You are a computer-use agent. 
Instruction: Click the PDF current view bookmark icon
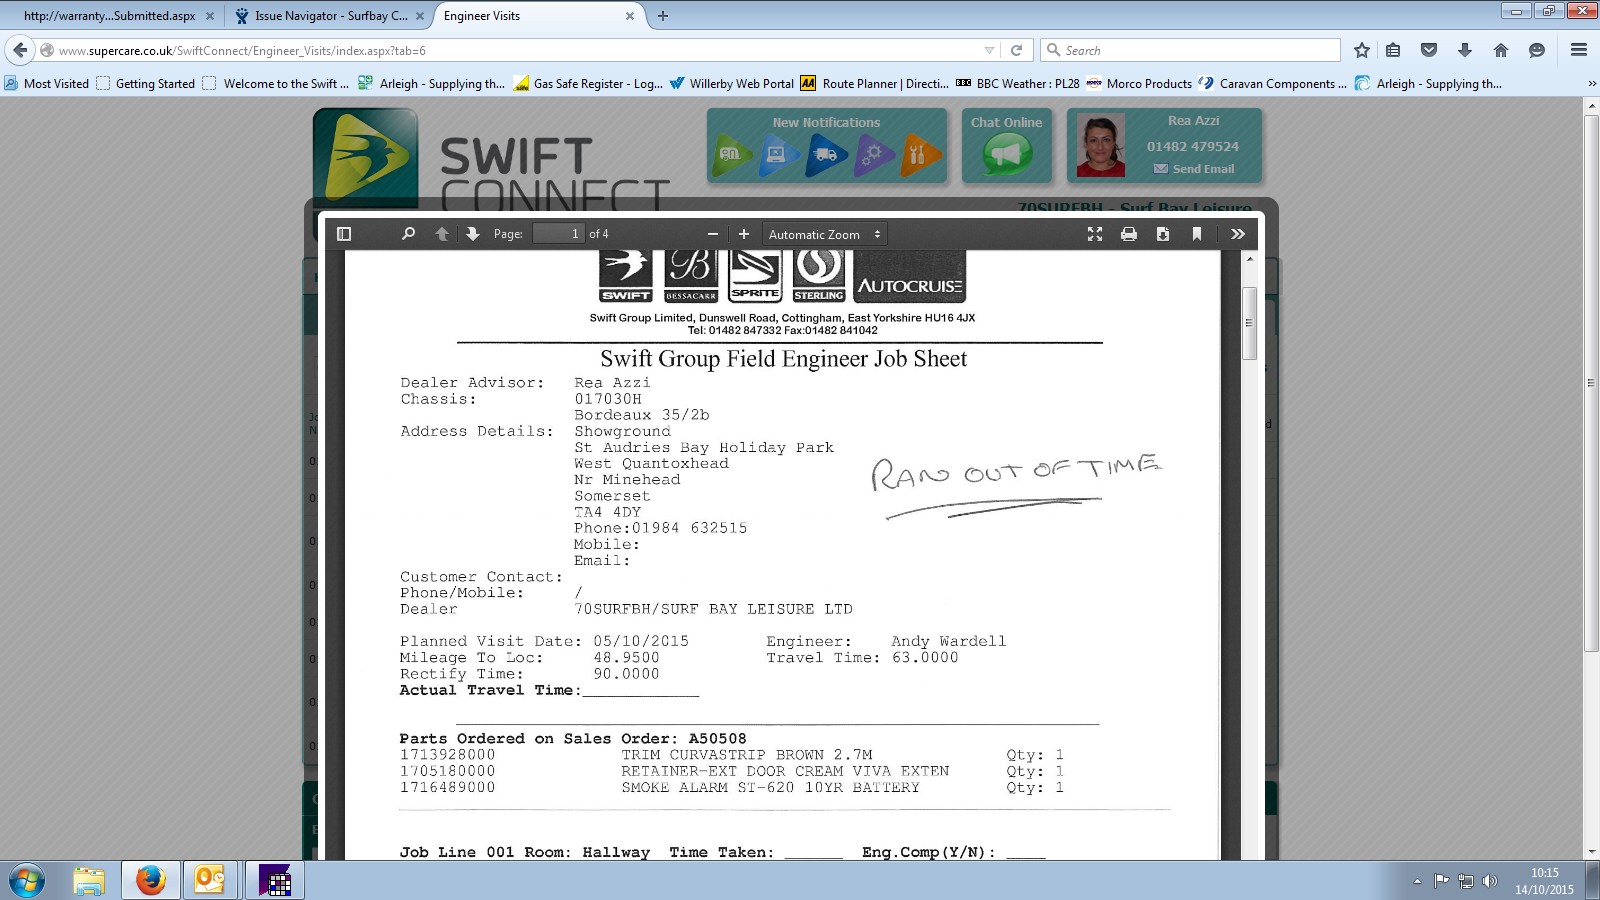click(1197, 234)
